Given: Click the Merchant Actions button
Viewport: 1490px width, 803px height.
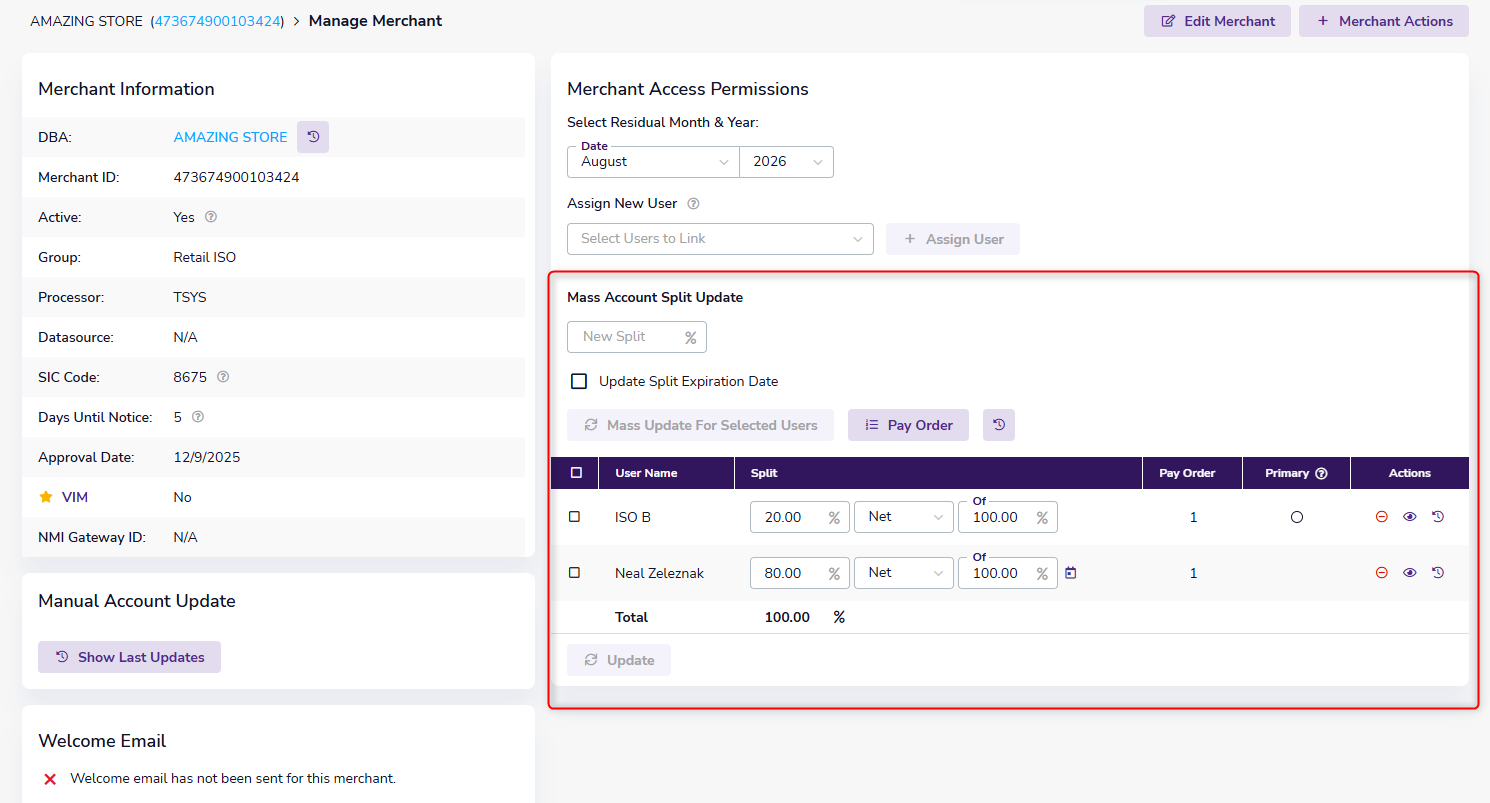Looking at the screenshot, I should pyautogui.click(x=1384, y=21).
